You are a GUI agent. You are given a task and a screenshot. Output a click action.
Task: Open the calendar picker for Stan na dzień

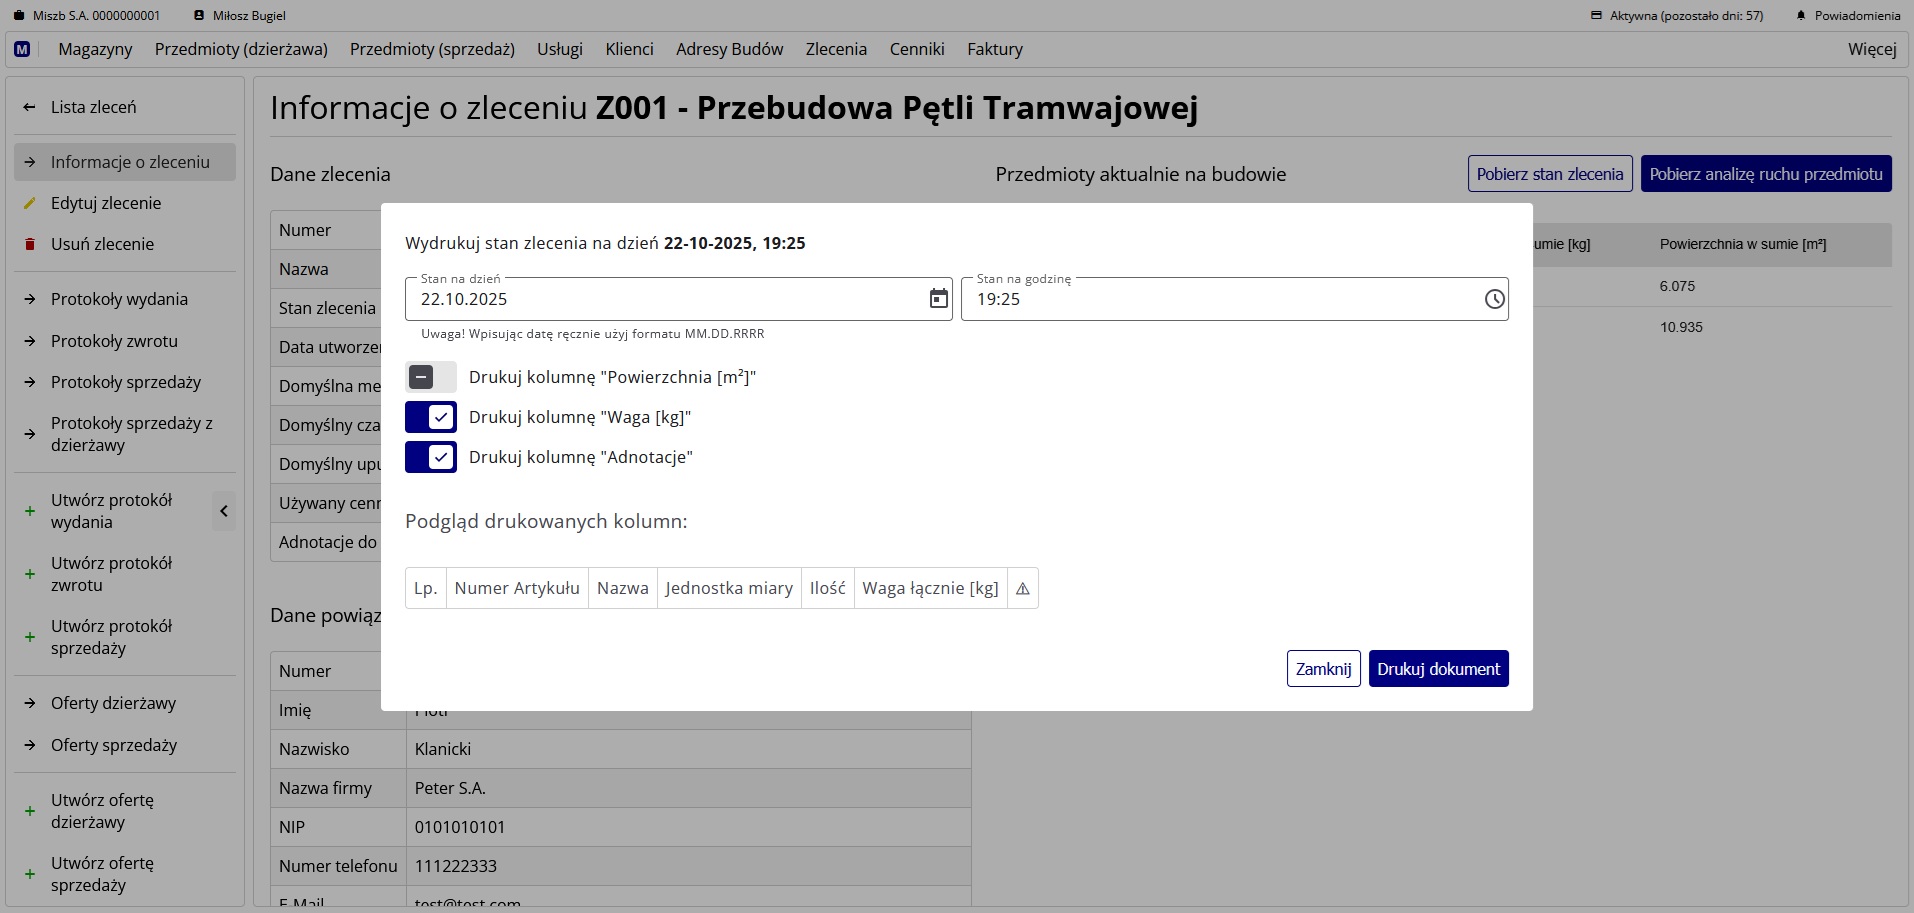(938, 299)
